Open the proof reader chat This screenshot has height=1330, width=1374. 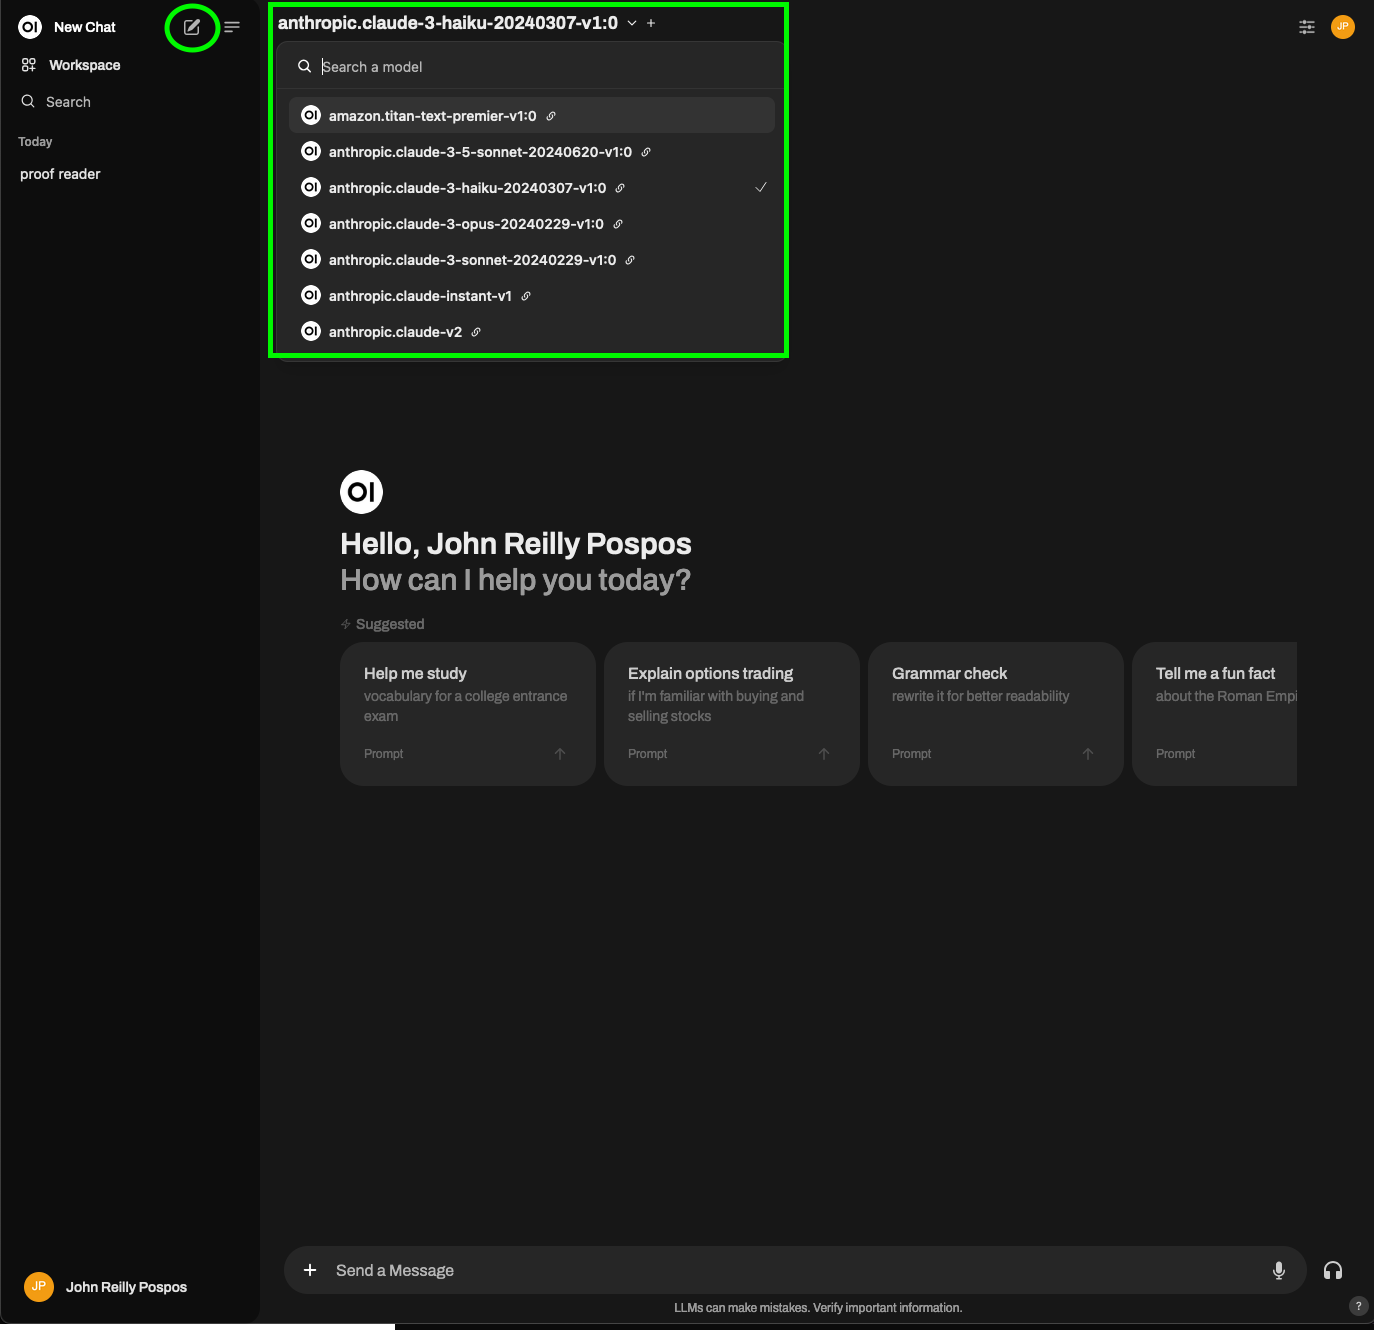tap(60, 174)
